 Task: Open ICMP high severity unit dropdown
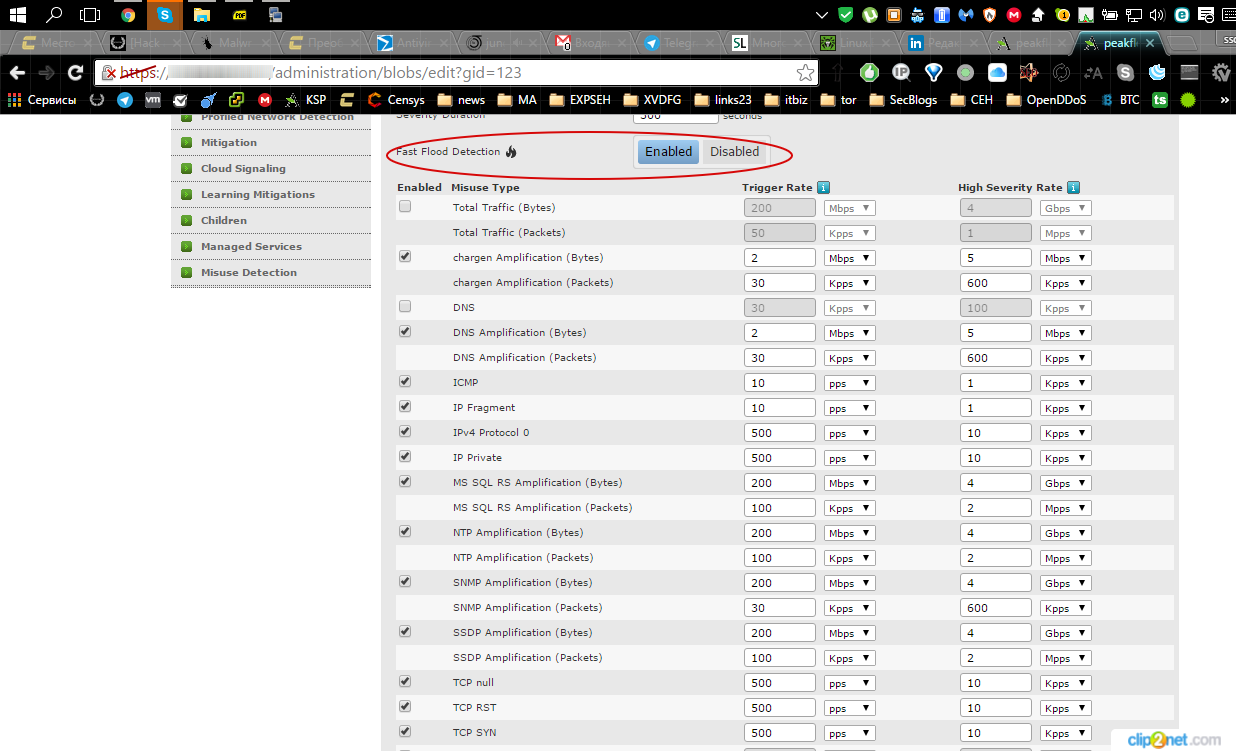coord(1065,383)
